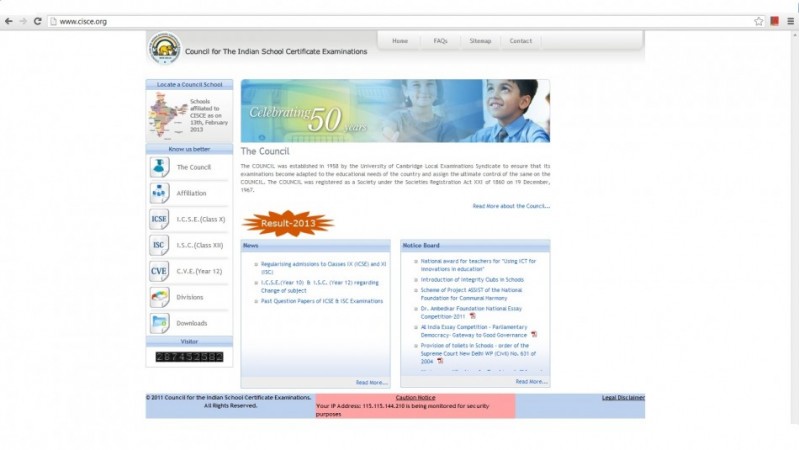Open All India Essay Competition notice text
This screenshot has height=450, width=799.
click(474, 331)
